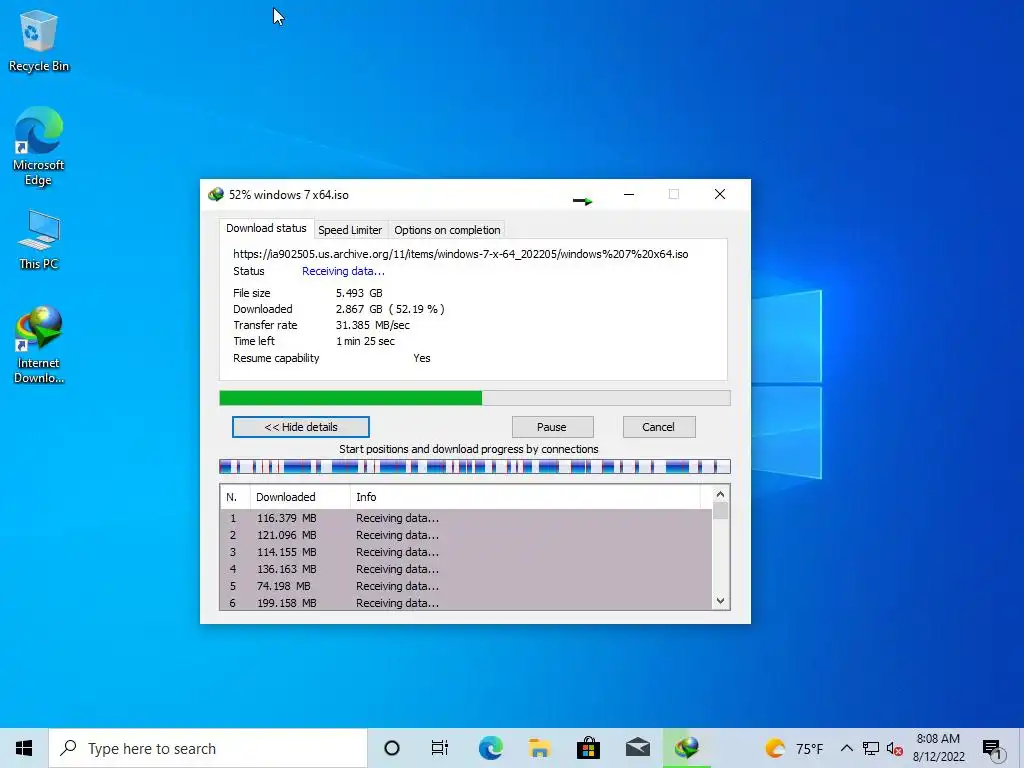
Task: Open Microsoft Store from the taskbar
Action: (588, 748)
